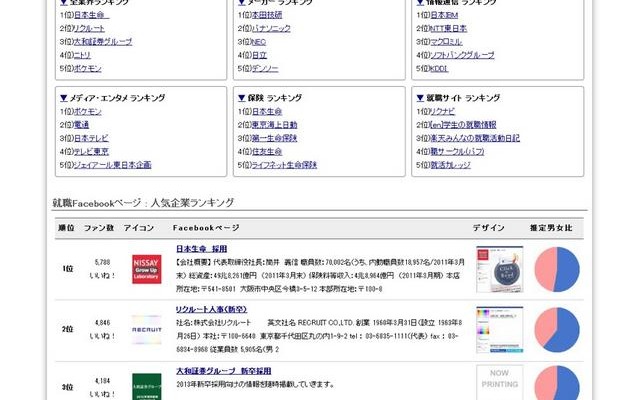Open 職サークル(パフ) ranking link

pos(457,152)
